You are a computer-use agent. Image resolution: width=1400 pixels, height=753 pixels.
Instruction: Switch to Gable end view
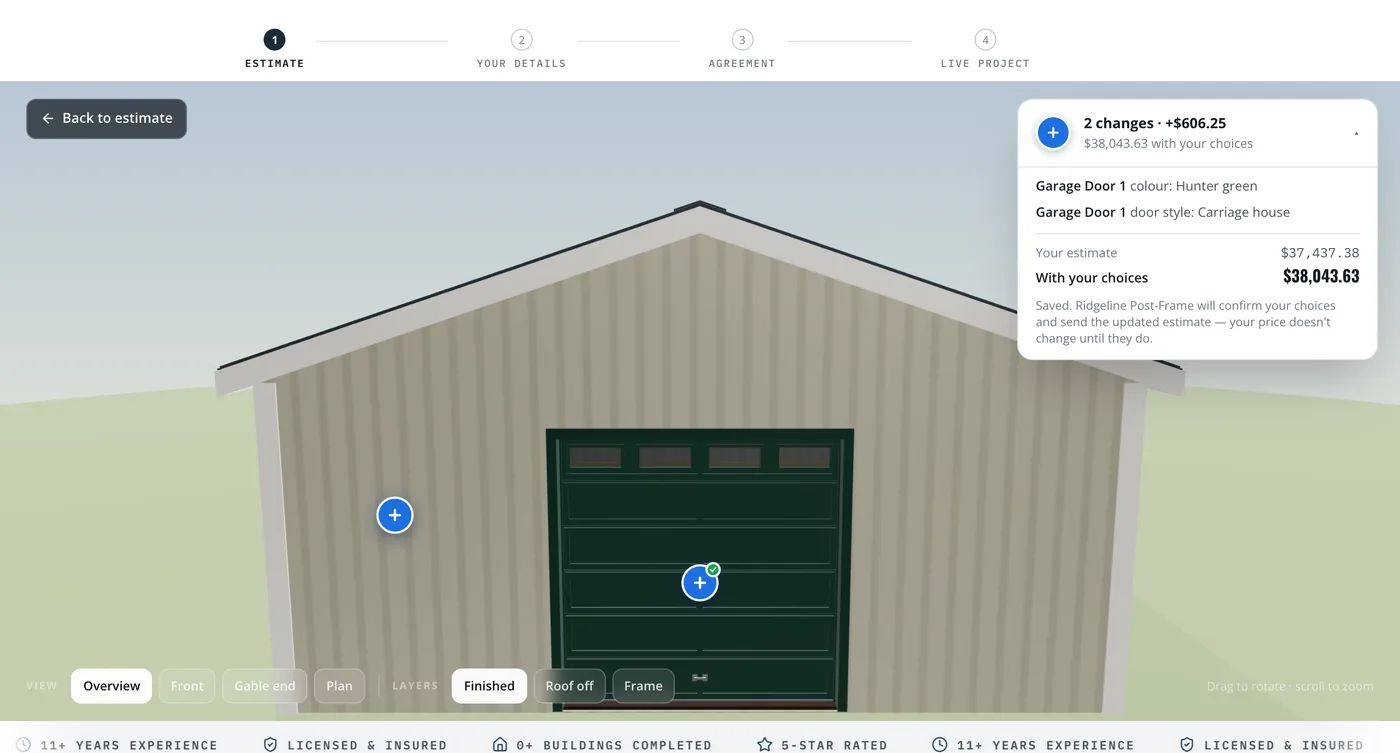point(265,686)
